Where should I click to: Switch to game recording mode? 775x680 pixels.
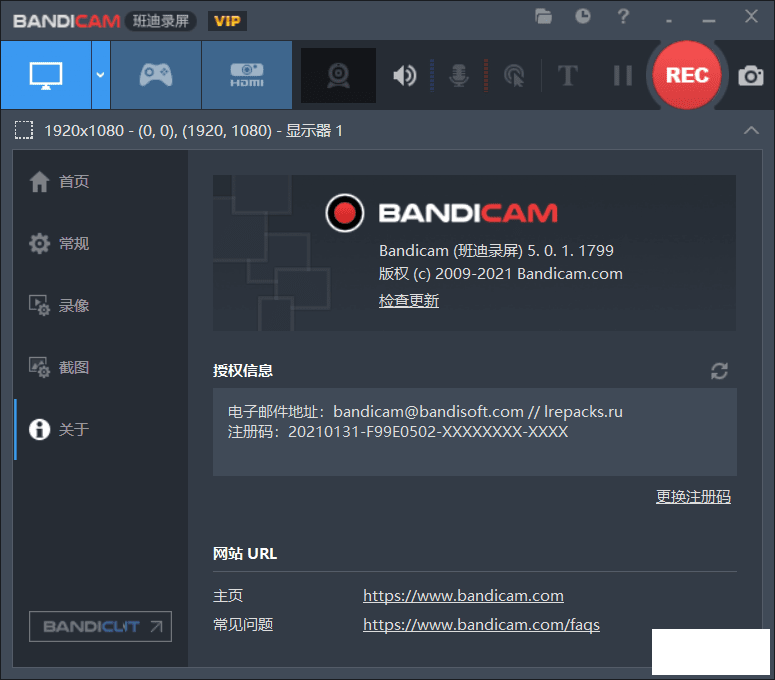point(156,75)
